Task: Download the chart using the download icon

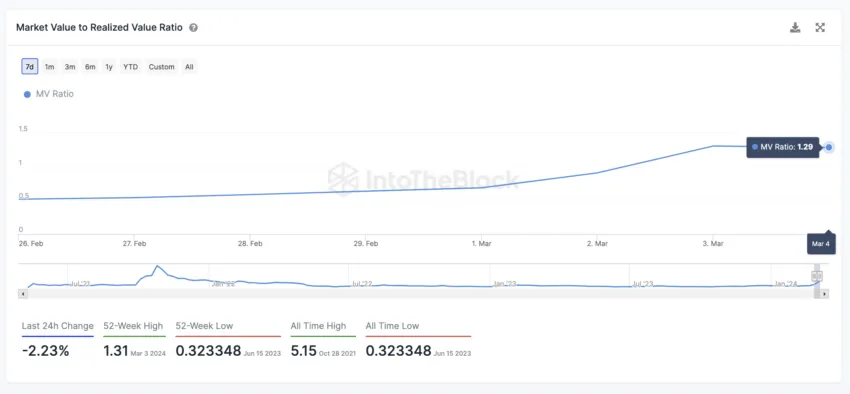Action: click(795, 28)
